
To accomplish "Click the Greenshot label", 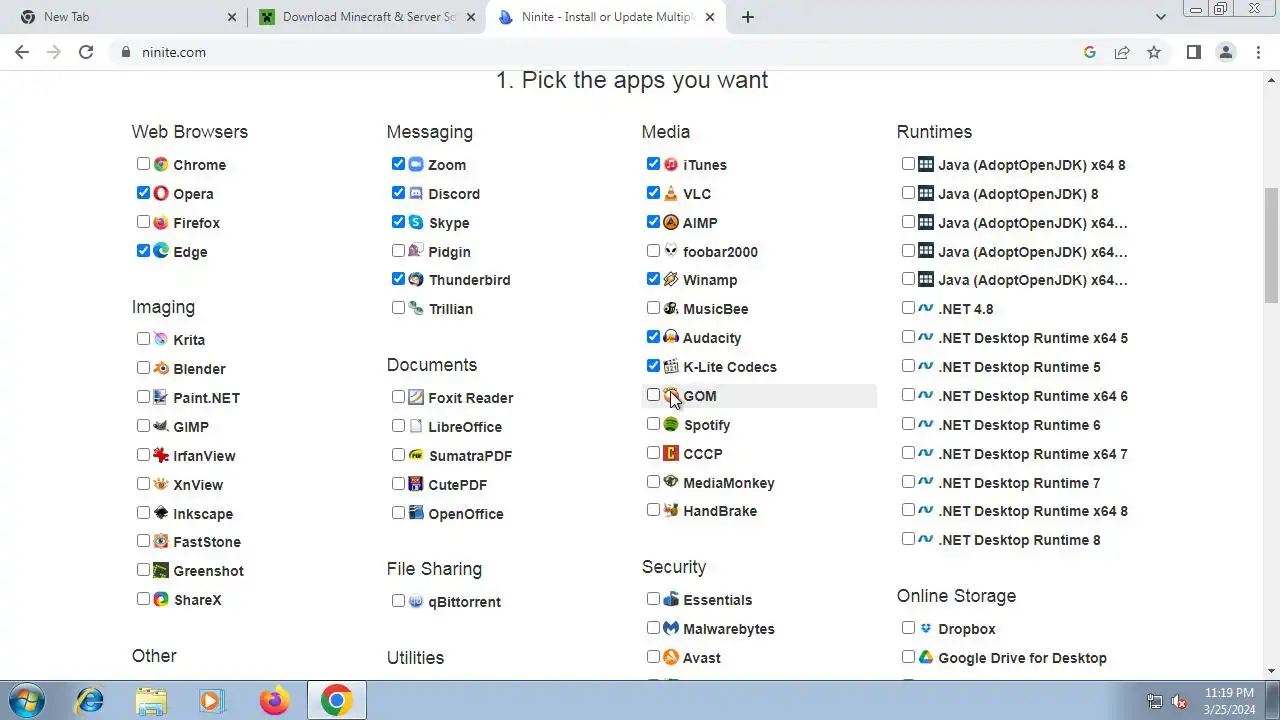I will [208, 570].
